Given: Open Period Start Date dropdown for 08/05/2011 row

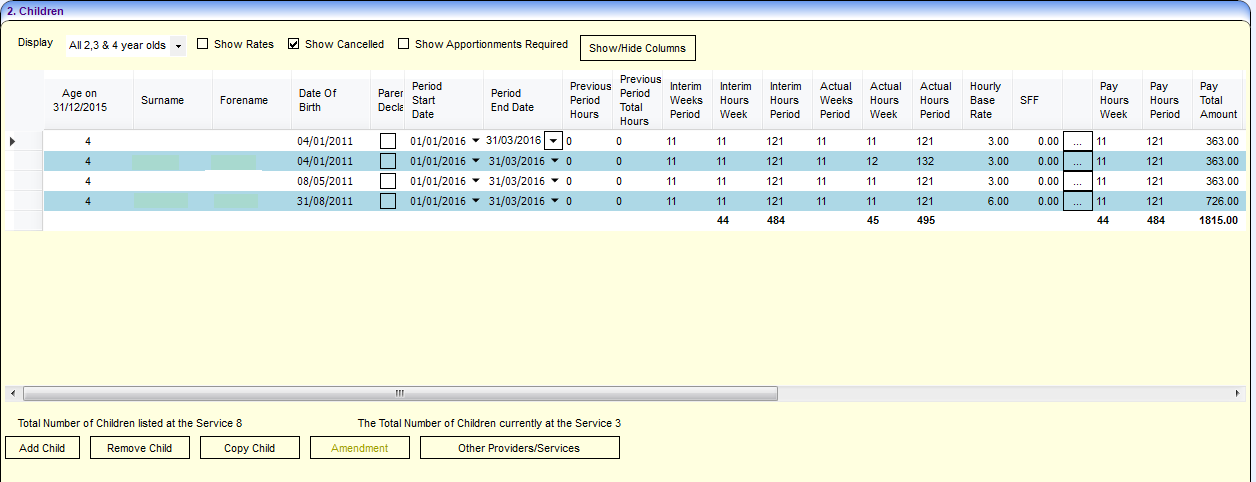Looking at the screenshot, I should [x=475, y=181].
